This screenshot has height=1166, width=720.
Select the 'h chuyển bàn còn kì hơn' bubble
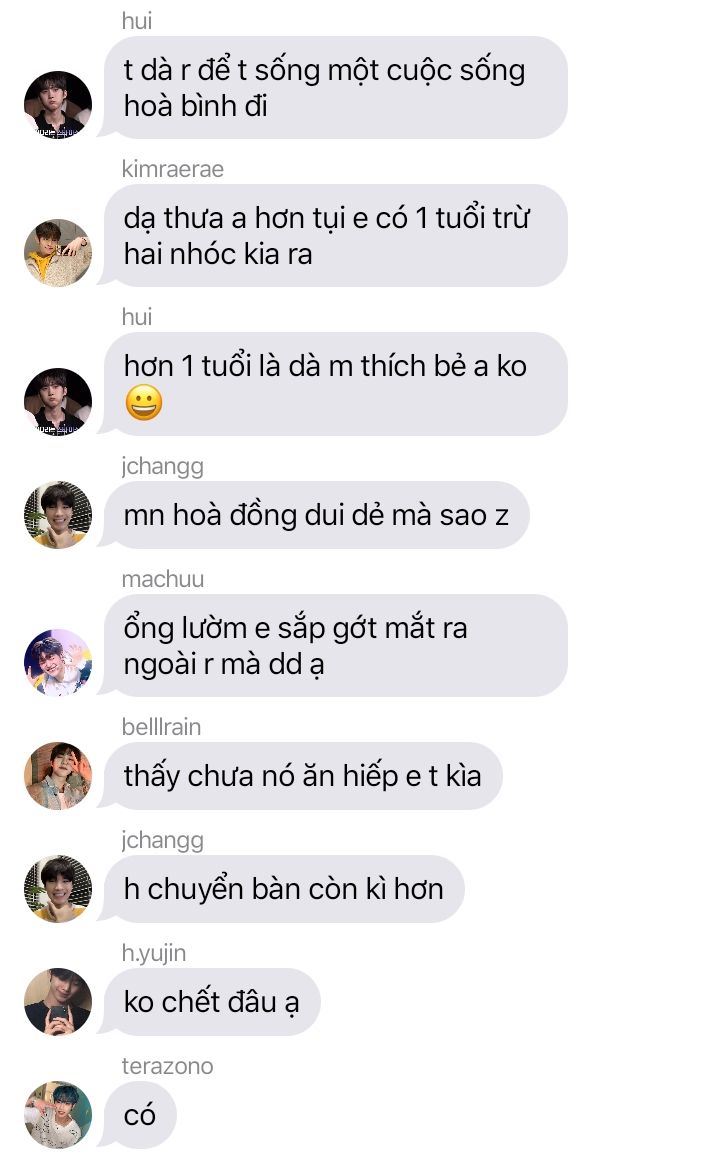pyautogui.click(x=283, y=889)
